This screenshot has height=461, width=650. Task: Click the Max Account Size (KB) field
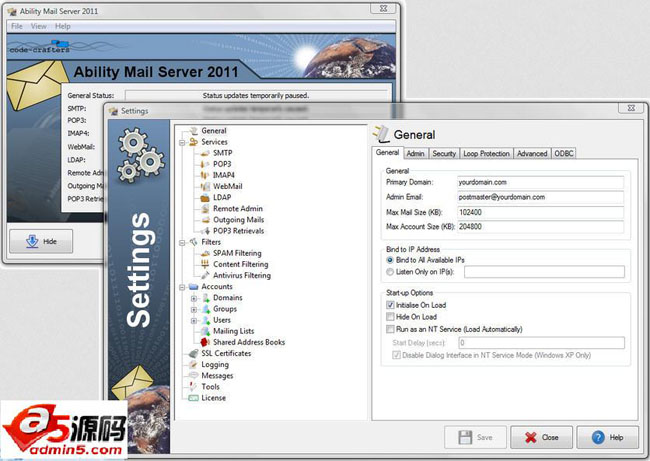[541, 227]
